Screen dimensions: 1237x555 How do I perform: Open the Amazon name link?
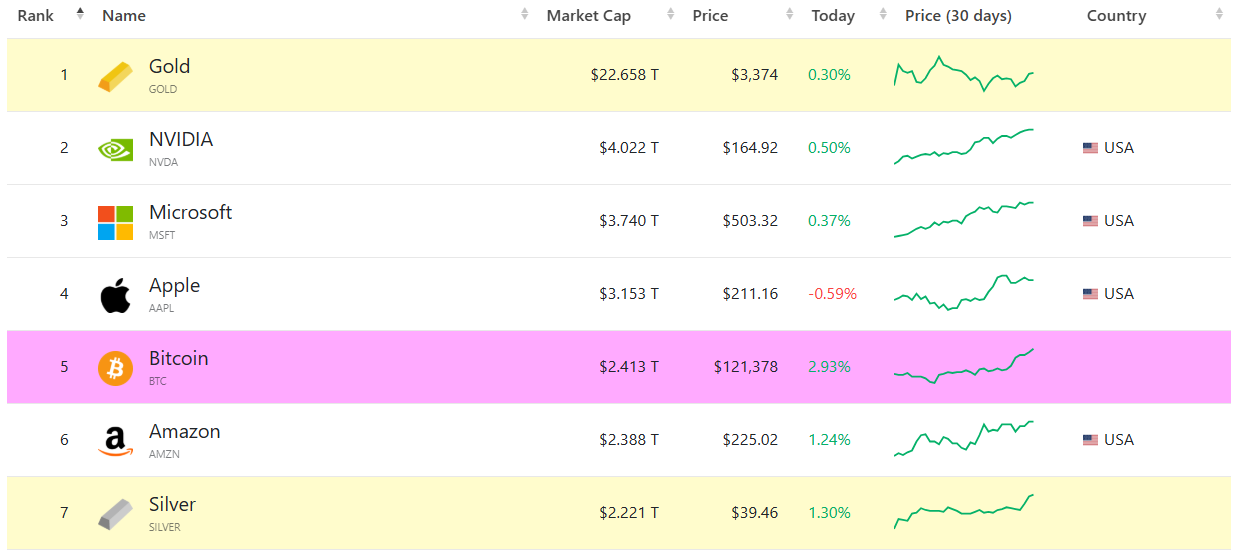tap(184, 432)
